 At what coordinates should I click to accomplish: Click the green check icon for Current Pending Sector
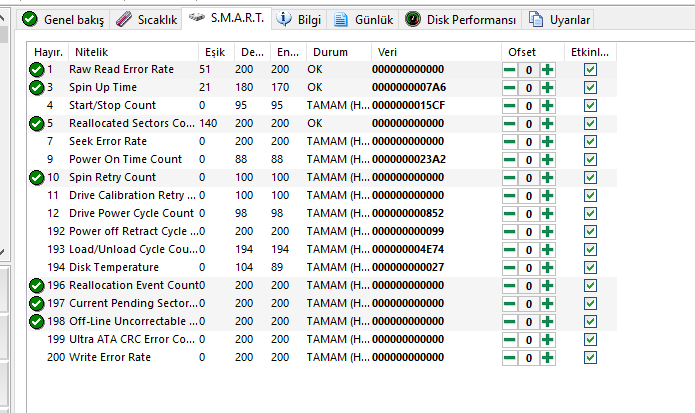tap(36, 304)
